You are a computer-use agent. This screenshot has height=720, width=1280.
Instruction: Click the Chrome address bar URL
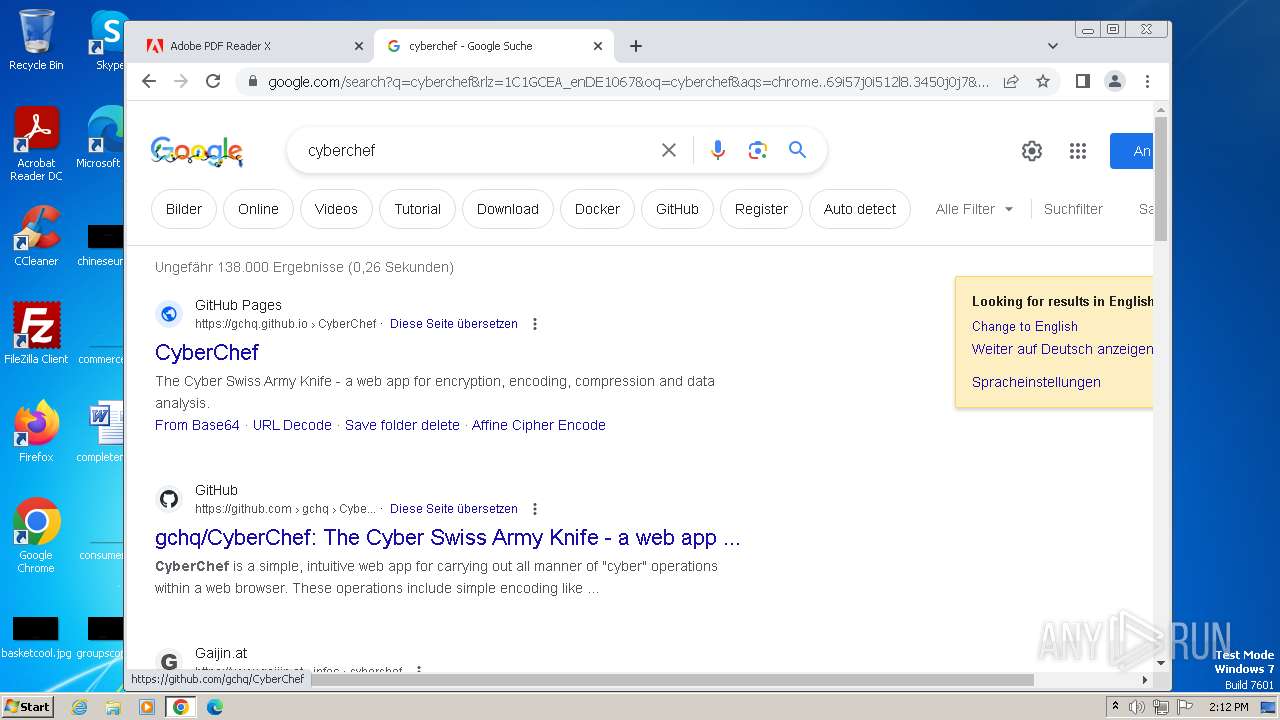tap(628, 82)
